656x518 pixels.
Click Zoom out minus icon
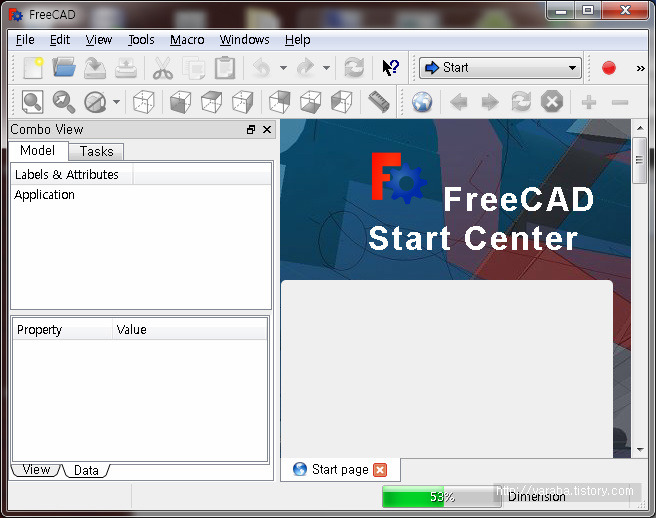(620, 102)
